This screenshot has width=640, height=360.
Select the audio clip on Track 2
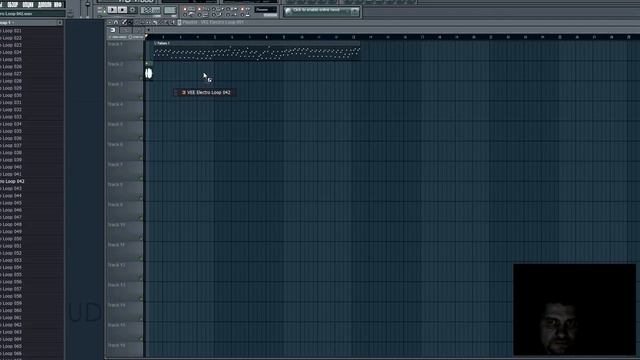coord(149,71)
